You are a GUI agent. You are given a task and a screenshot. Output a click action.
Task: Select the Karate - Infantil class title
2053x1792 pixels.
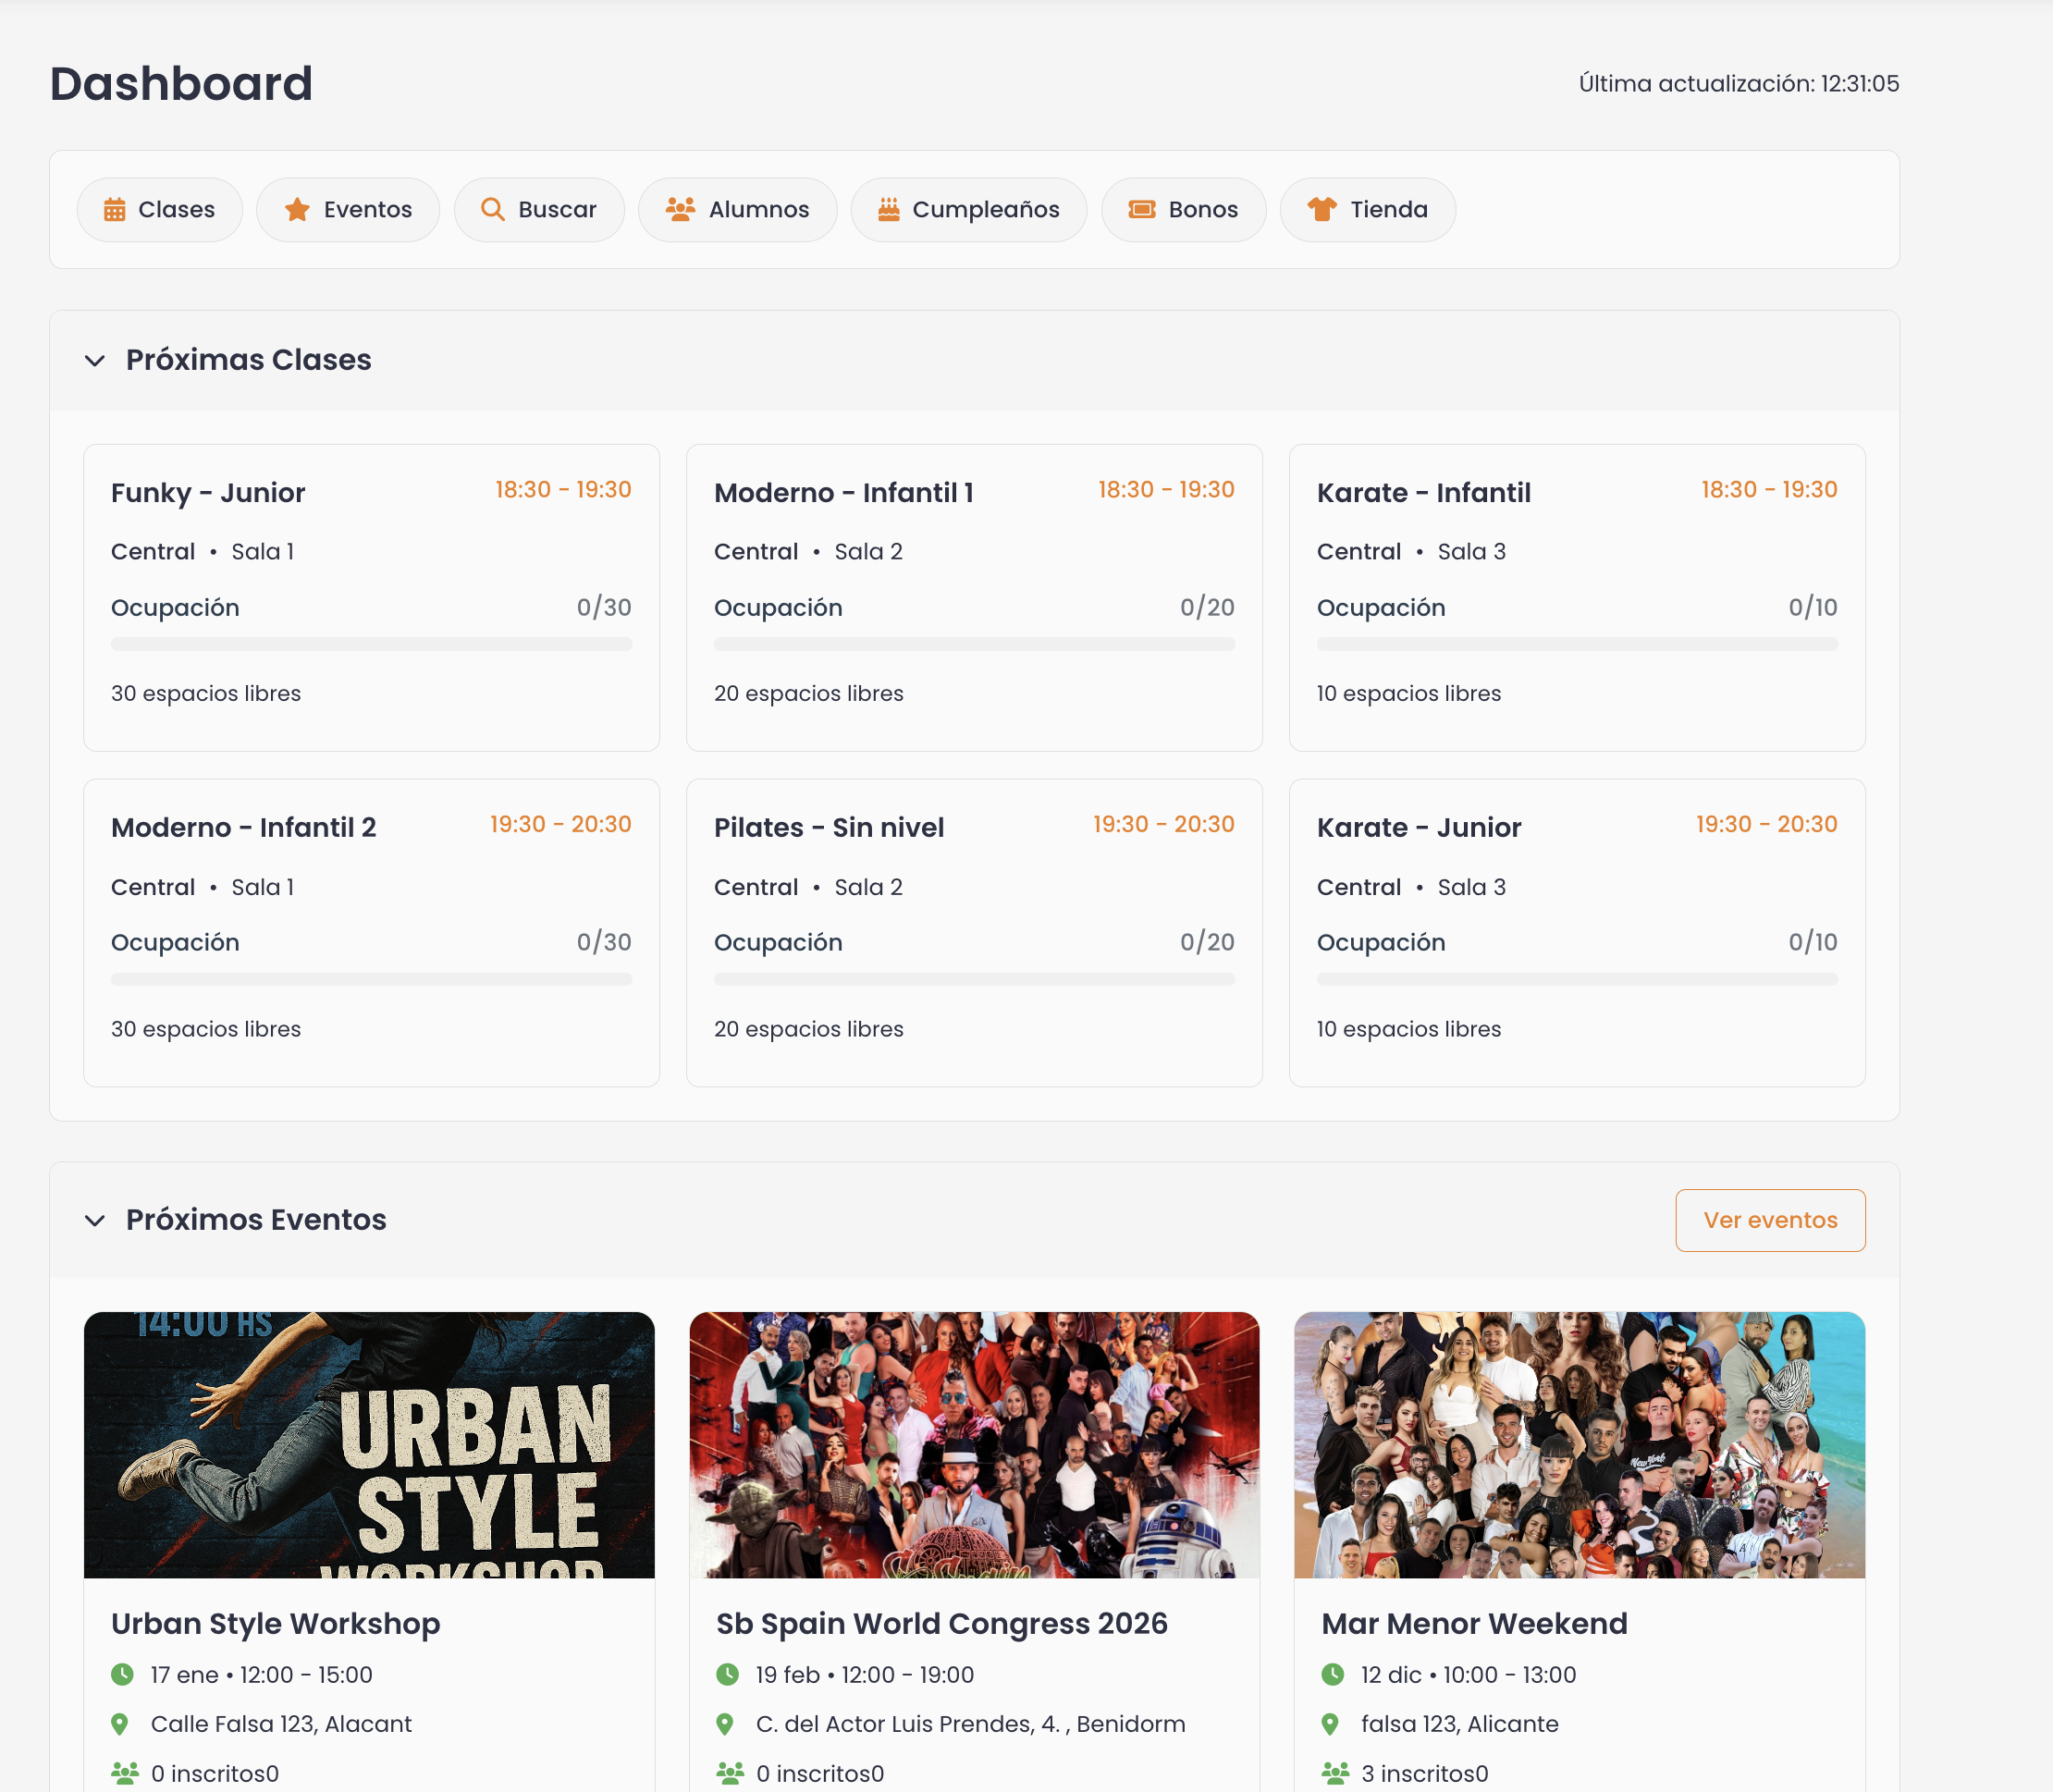pos(1423,493)
